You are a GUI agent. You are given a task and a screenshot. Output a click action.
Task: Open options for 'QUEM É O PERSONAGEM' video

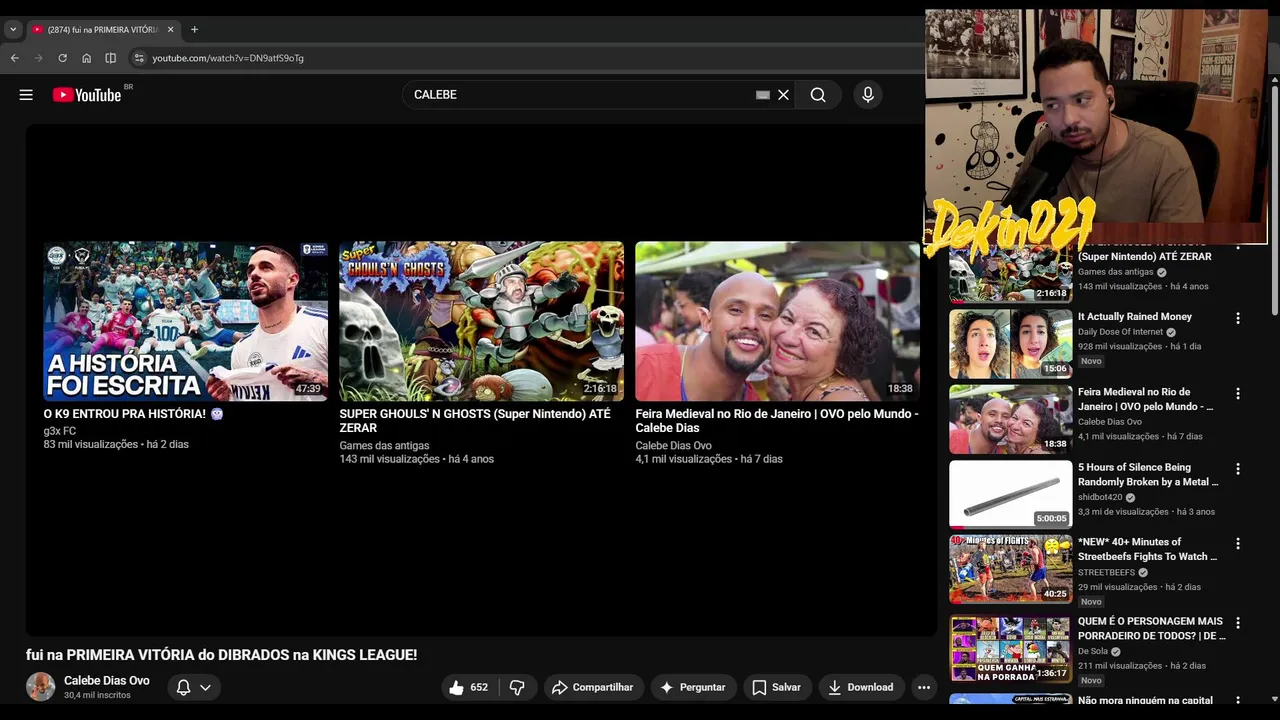1238,622
